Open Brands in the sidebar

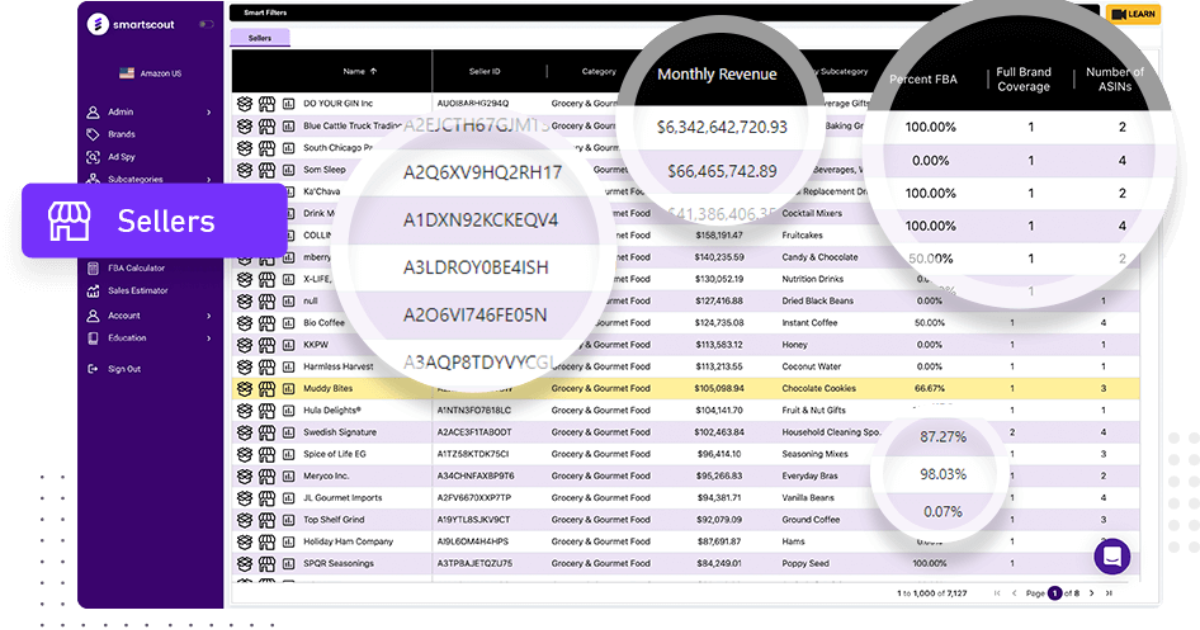121,134
